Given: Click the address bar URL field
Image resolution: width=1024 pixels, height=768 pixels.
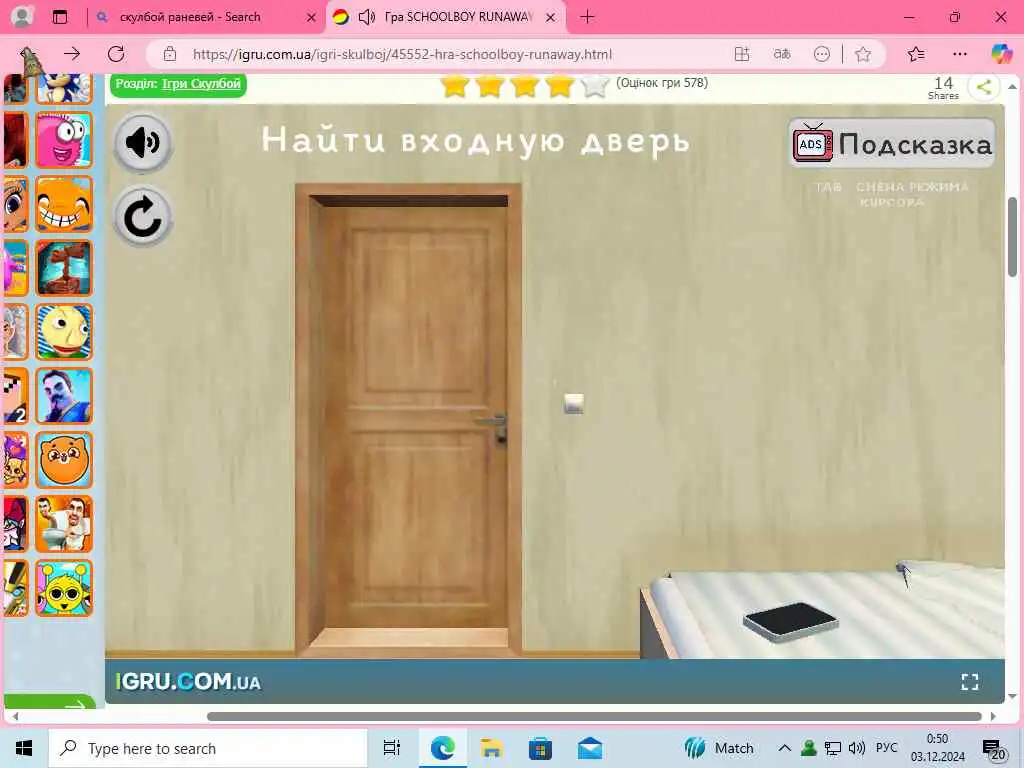Looking at the screenshot, I should coord(402,54).
